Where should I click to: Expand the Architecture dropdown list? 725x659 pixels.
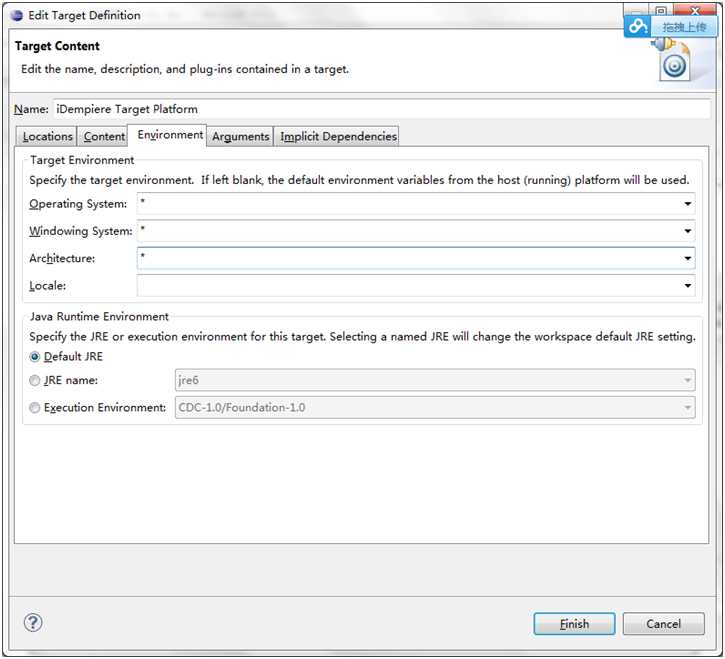tap(688, 258)
